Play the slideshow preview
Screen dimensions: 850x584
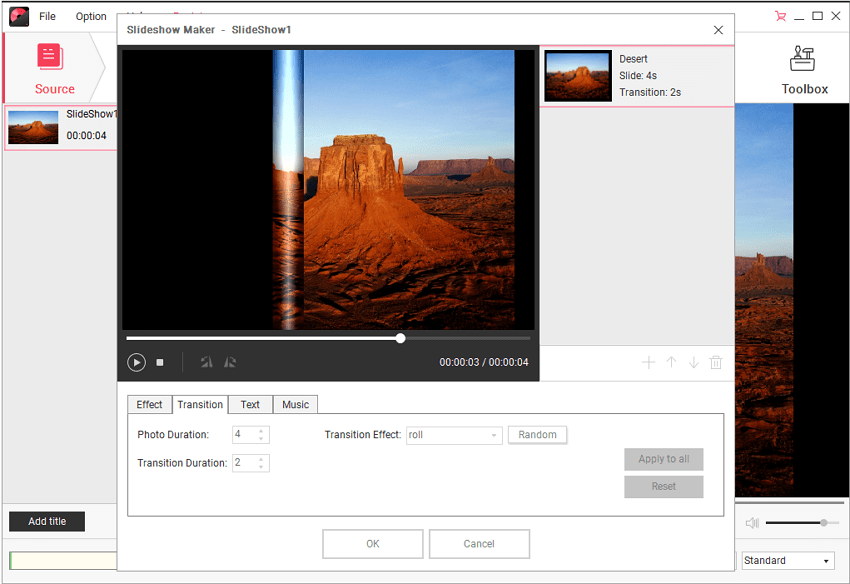(x=136, y=362)
